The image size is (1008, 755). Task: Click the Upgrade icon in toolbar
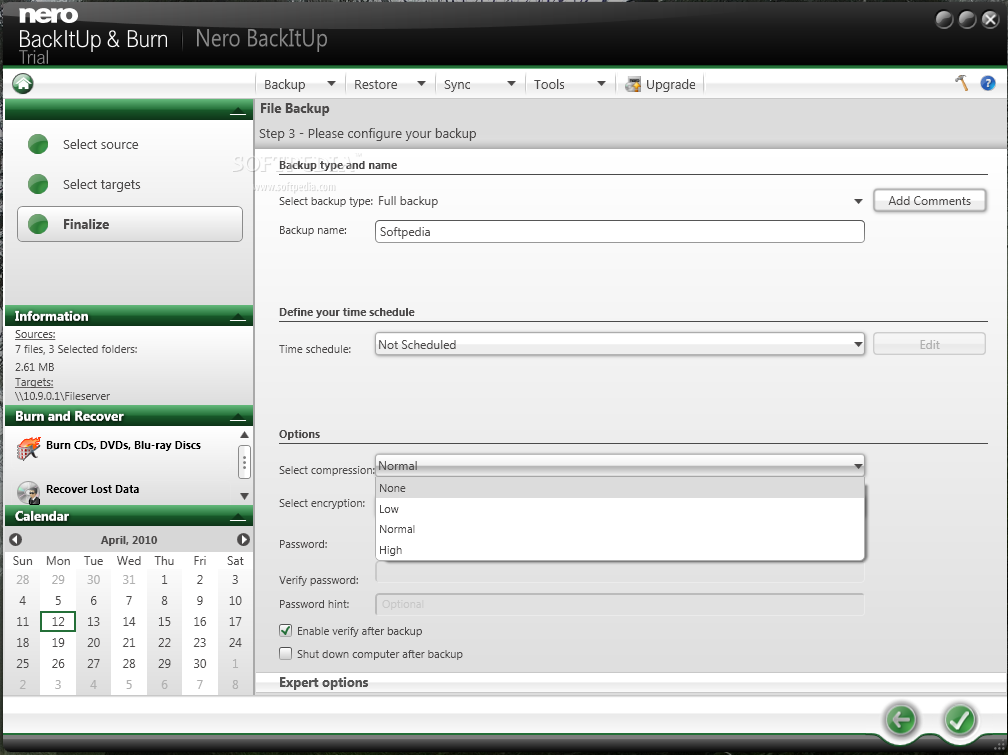pos(633,84)
